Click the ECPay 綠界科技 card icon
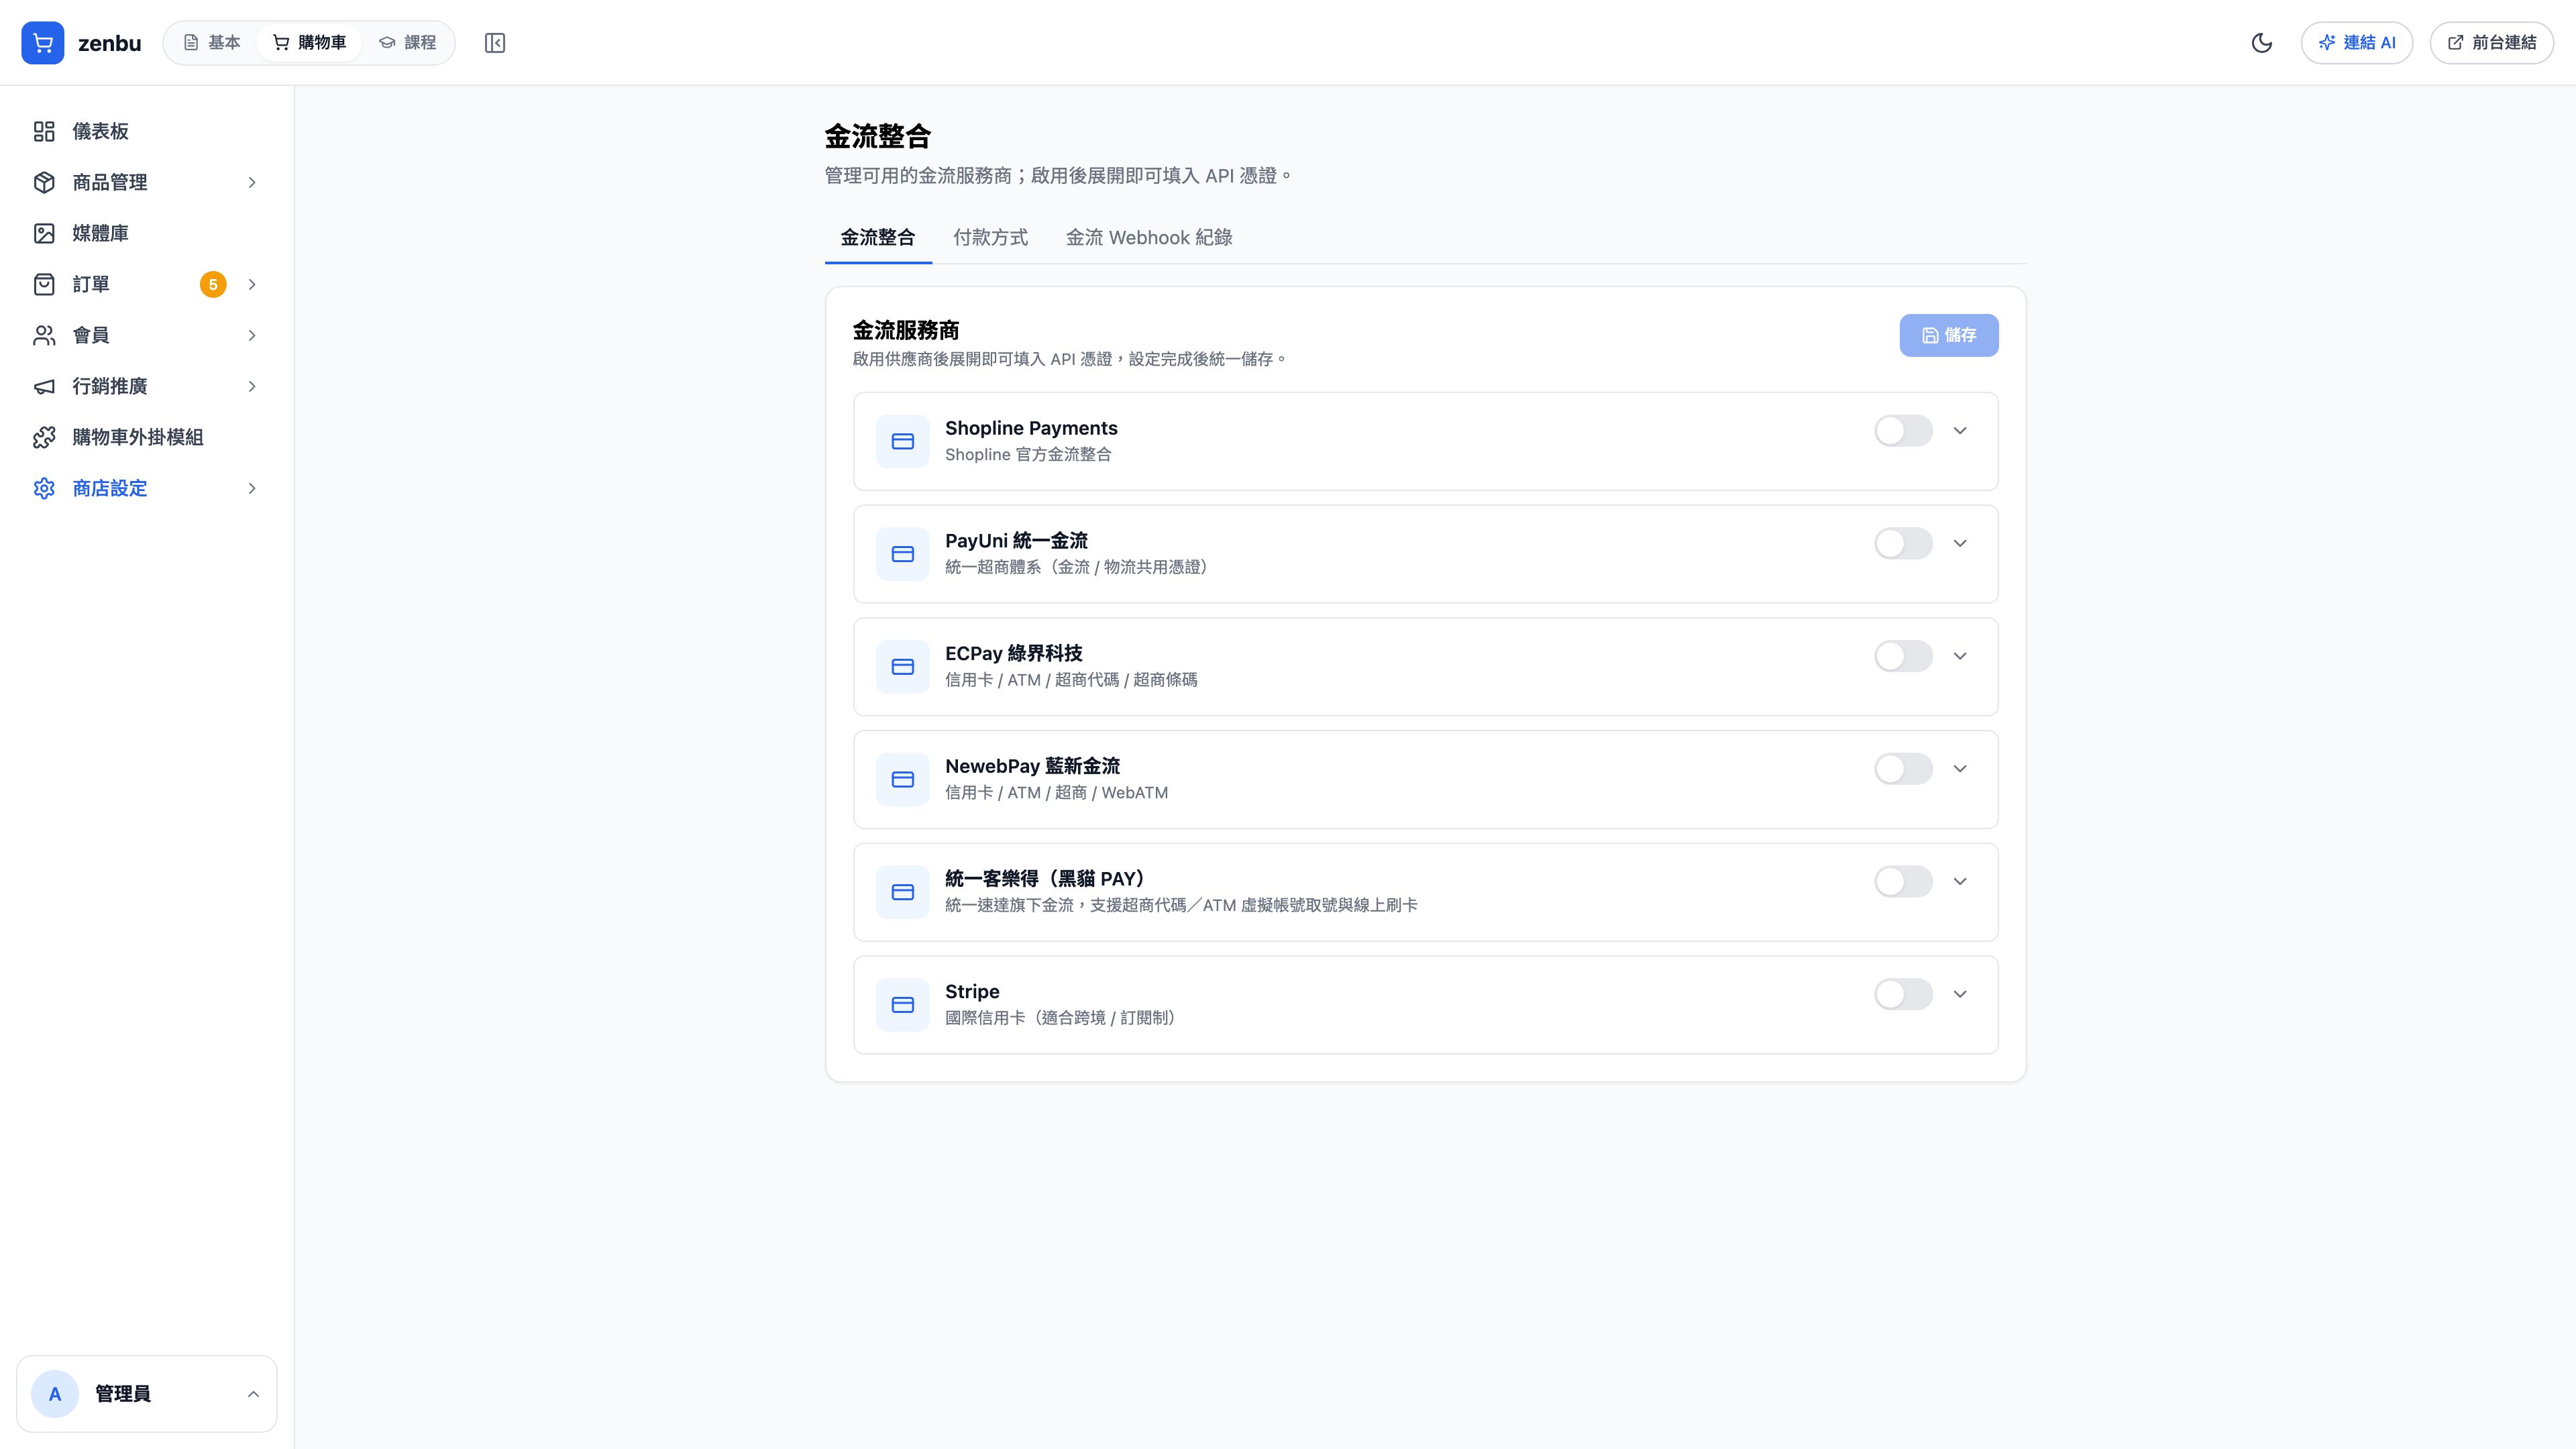This screenshot has height=1449, width=2576. coord(903,667)
